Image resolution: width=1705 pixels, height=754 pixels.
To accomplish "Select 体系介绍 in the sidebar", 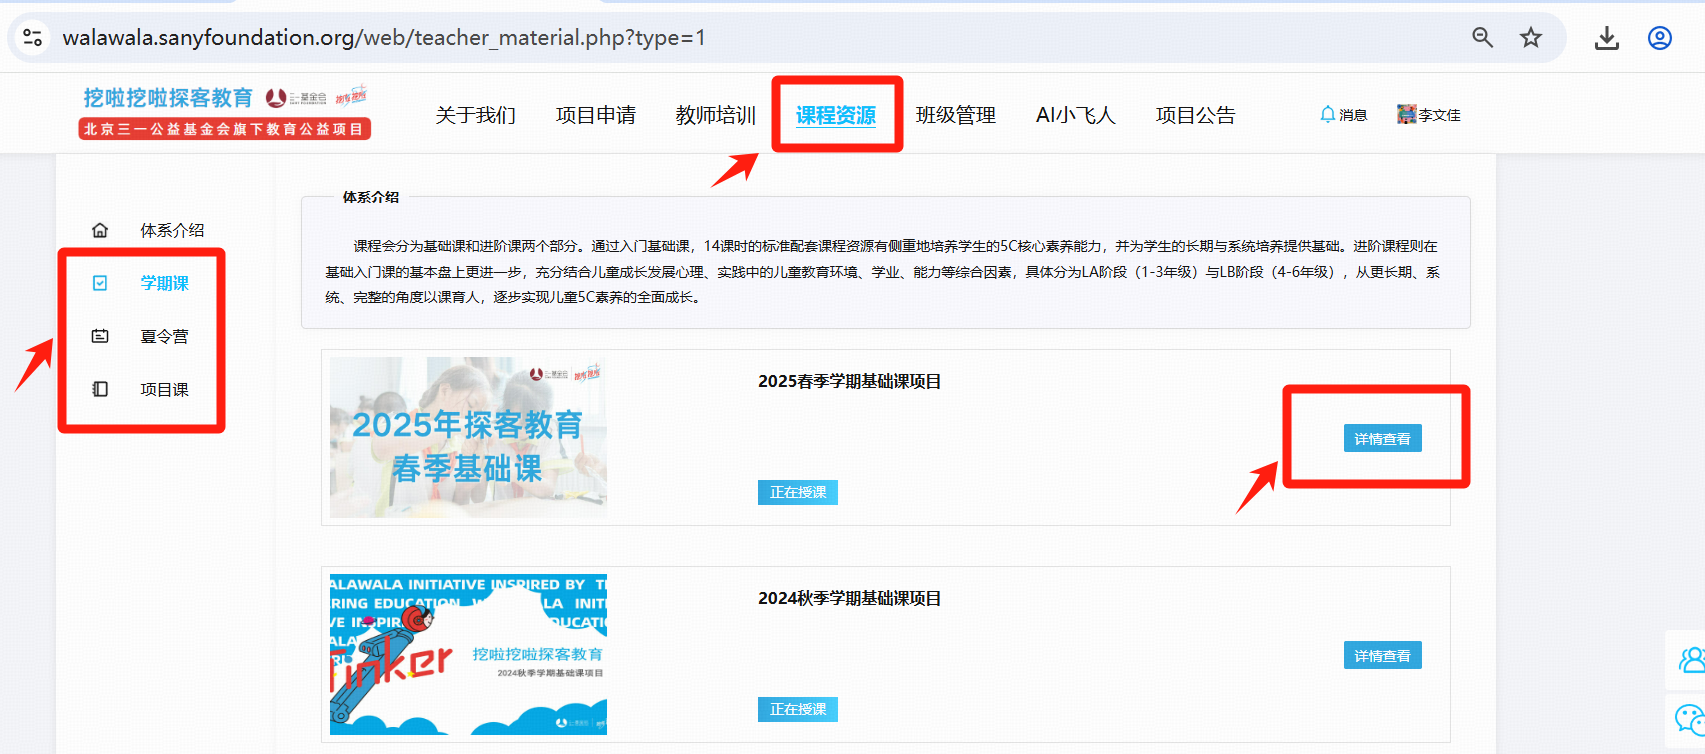I will (171, 230).
